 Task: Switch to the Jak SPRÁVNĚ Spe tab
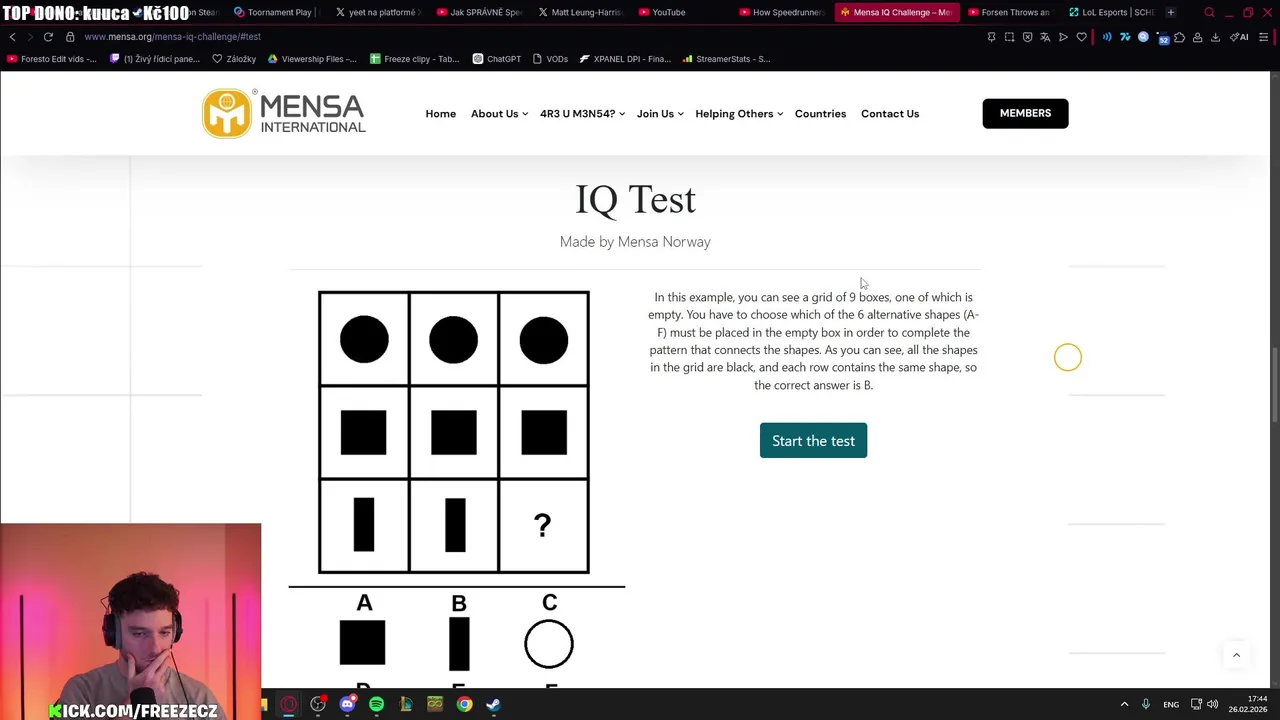point(480,12)
